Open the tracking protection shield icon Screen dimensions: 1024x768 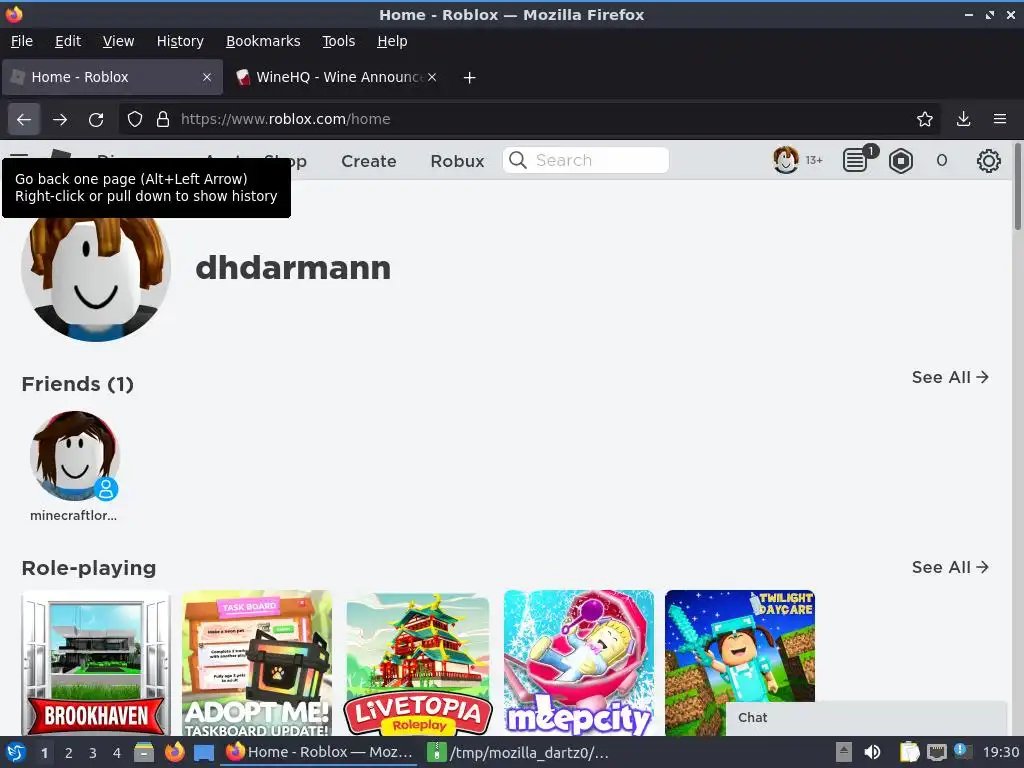tap(135, 120)
